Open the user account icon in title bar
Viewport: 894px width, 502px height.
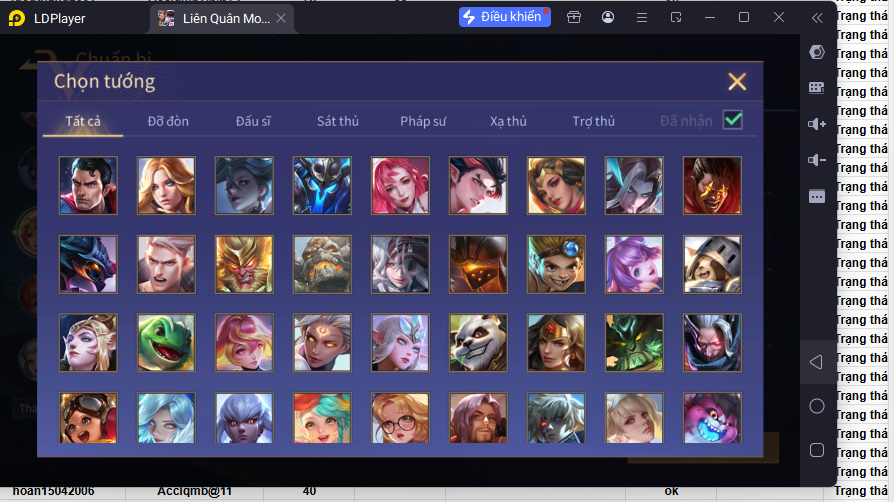tap(608, 18)
